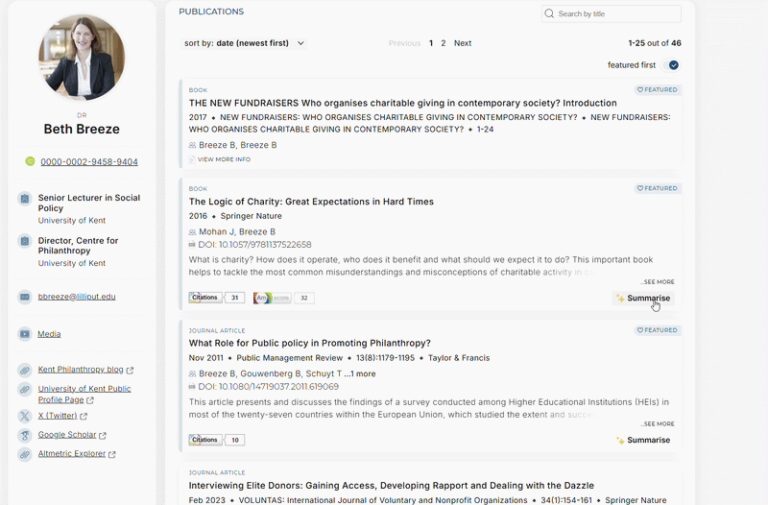Image resolution: width=768 pixels, height=505 pixels.
Task: Click the ORCID iD green icon
Action: pos(30,161)
